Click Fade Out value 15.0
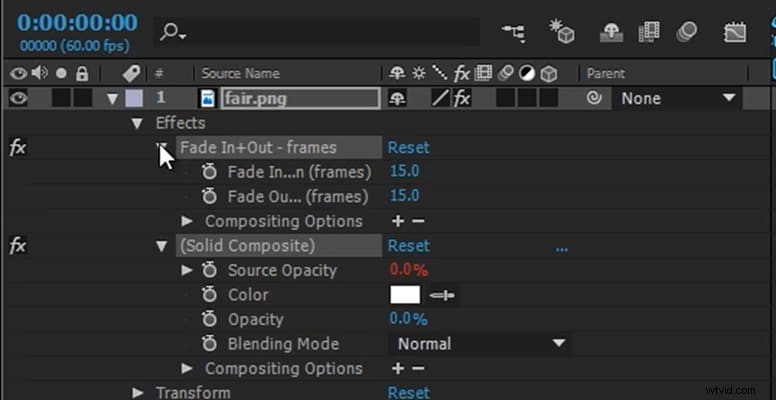 [x=404, y=196]
